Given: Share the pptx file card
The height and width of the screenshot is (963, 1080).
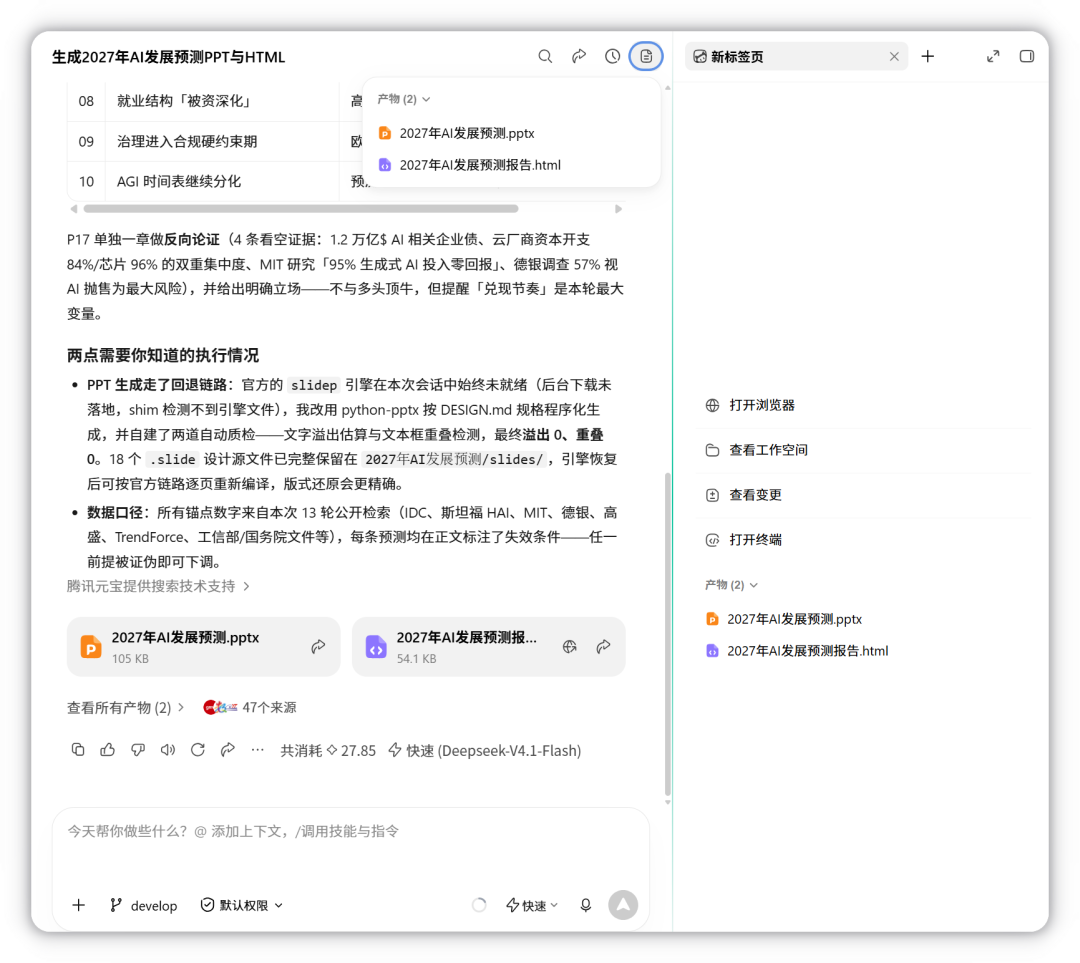Looking at the screenshot, I should [x=318, y=646].
